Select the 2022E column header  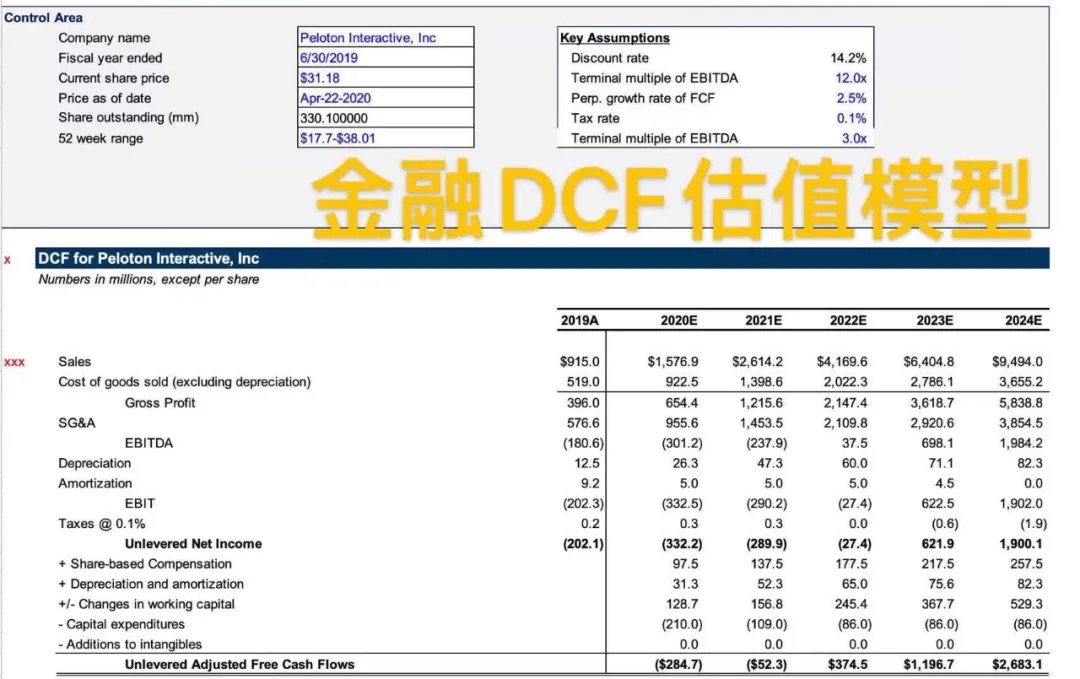[848, 320]
